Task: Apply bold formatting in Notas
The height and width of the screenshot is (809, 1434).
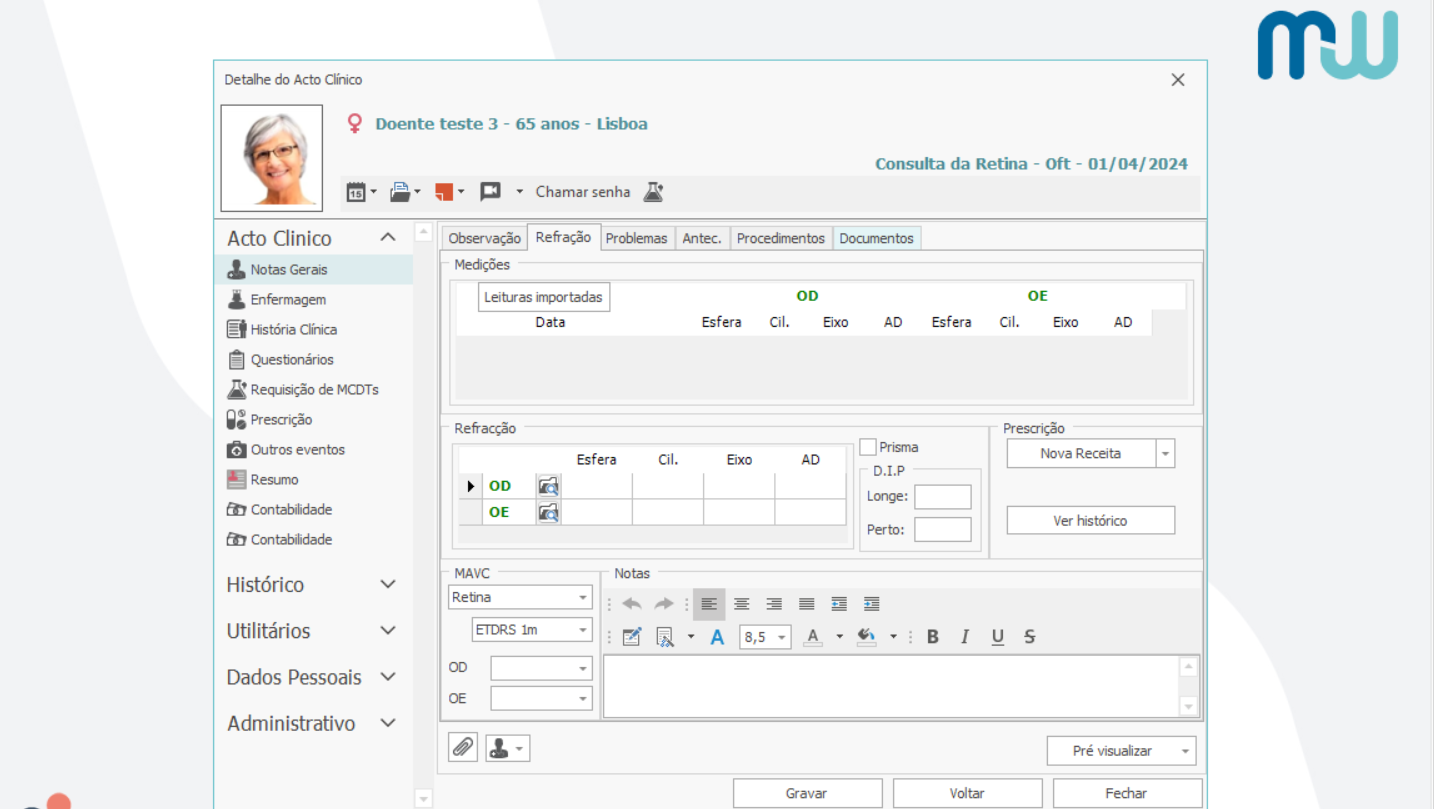Action: click(x=933, y=637)
